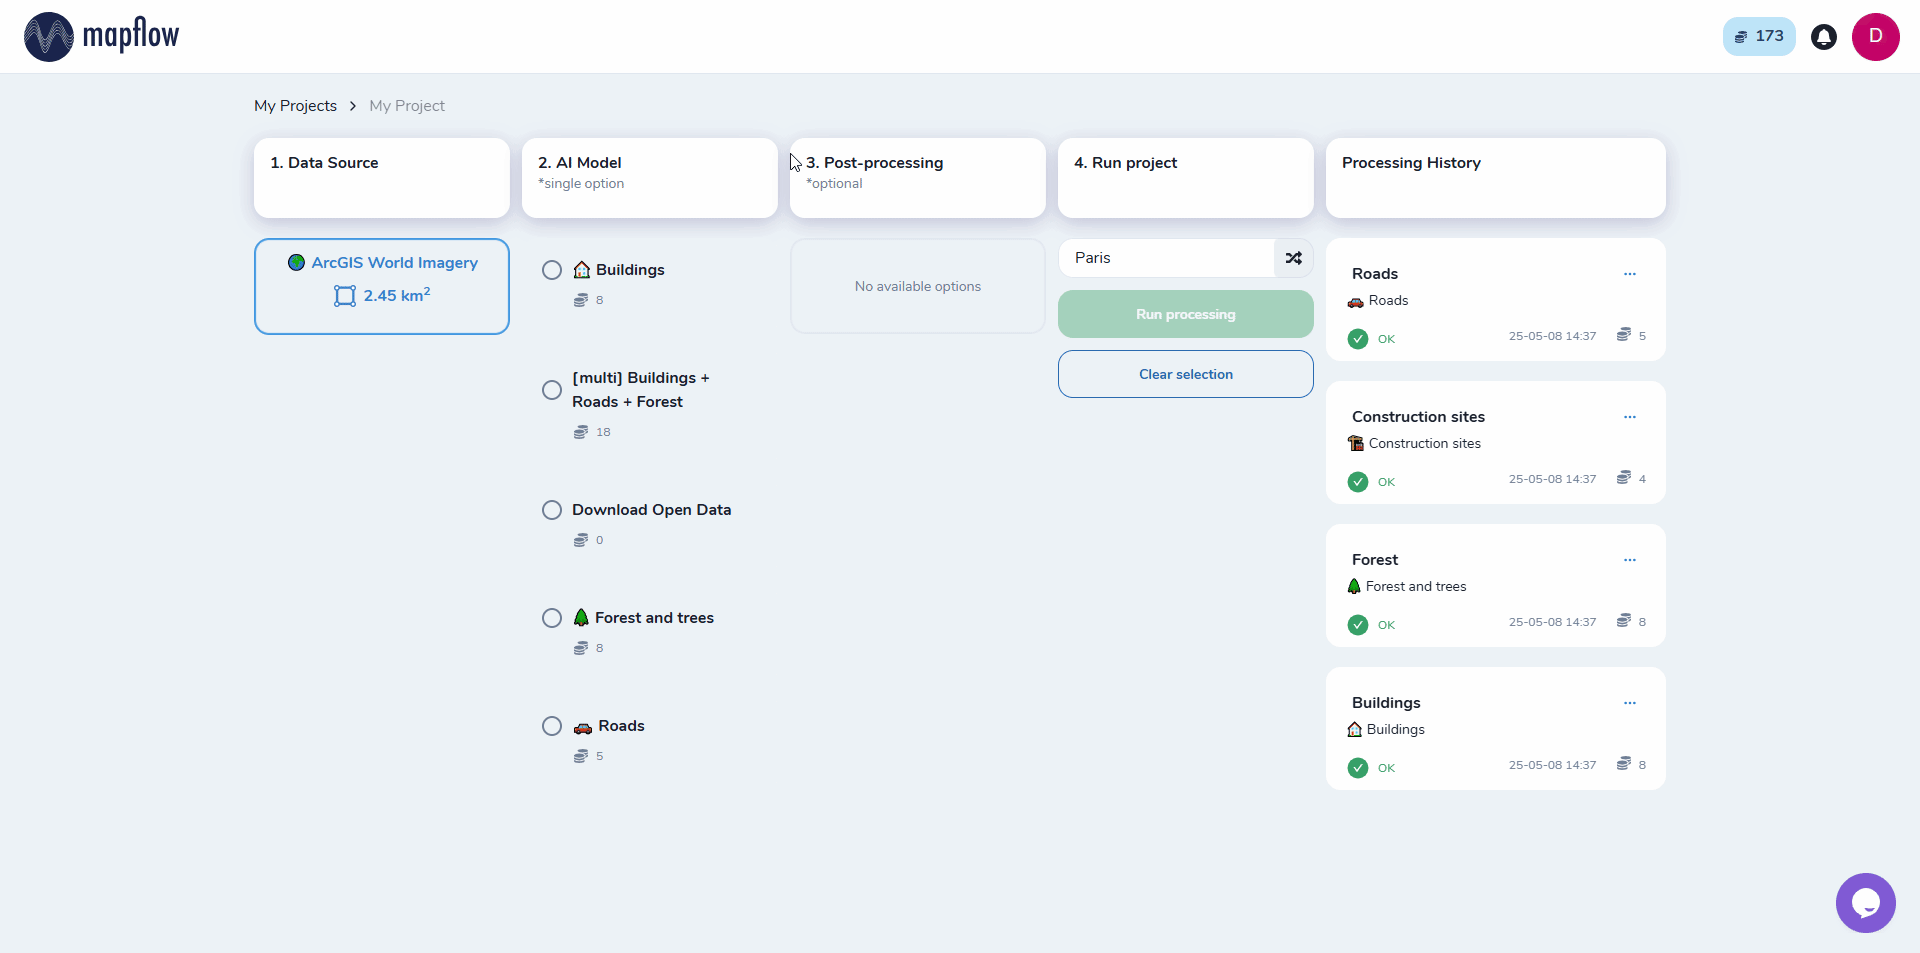
Task: Click the ArcGIS World Imagery globe icon
Action: [296, 263]
